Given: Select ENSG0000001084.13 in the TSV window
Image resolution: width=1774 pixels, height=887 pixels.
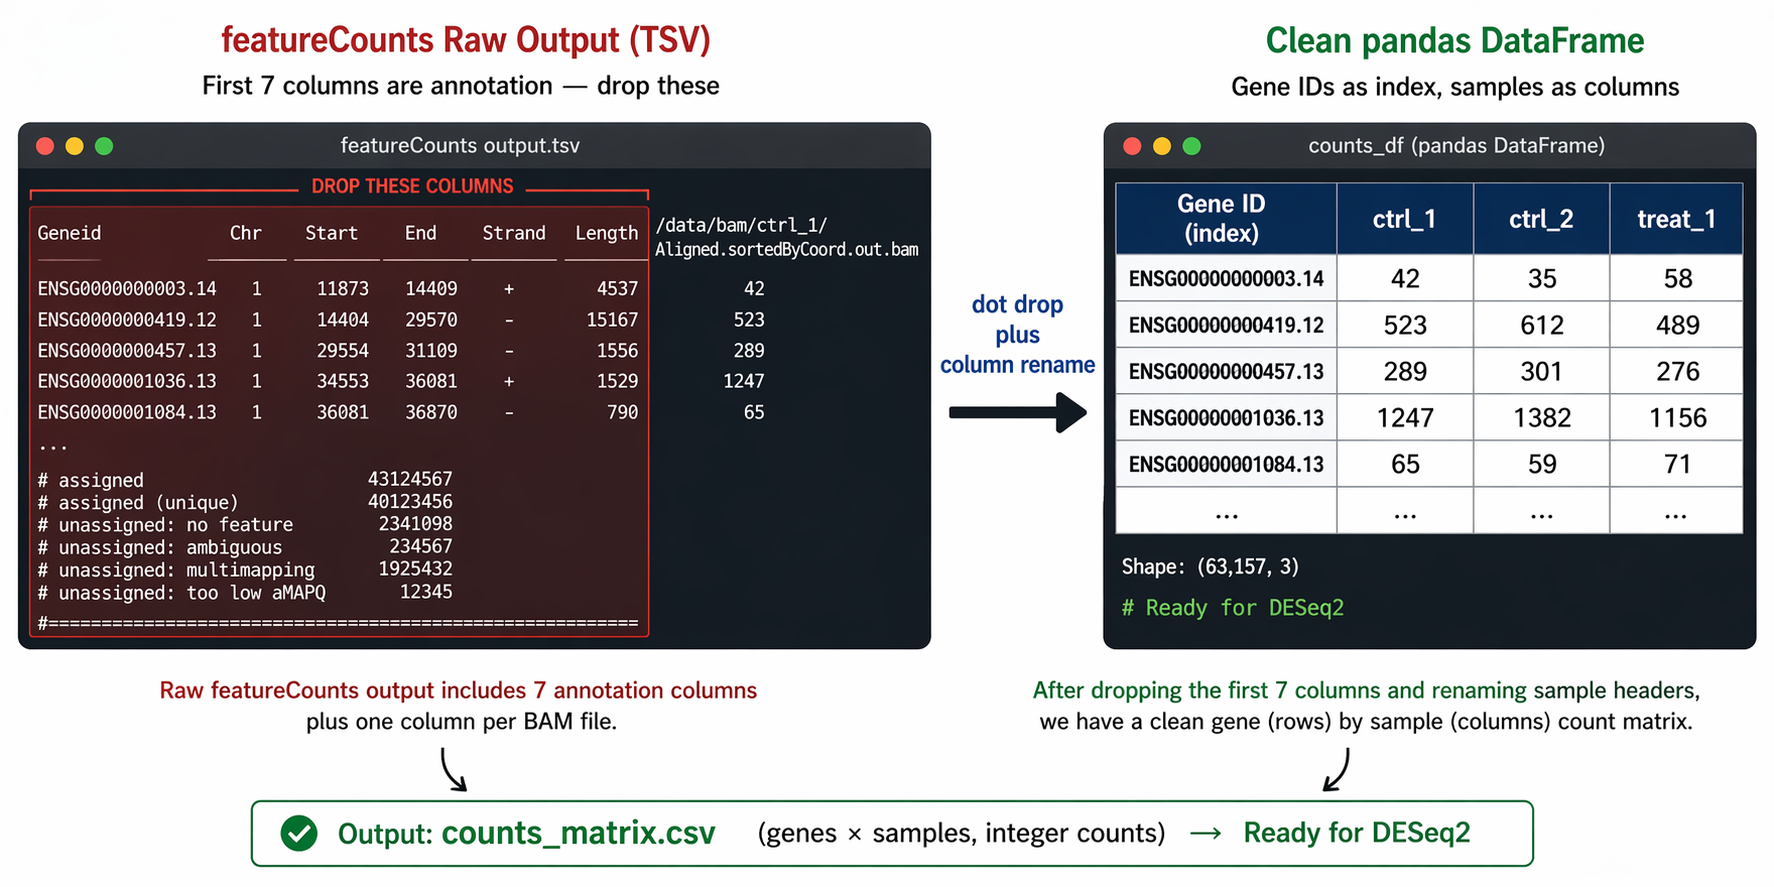Looking at the screenshot, I should click(x=127, y=412).
